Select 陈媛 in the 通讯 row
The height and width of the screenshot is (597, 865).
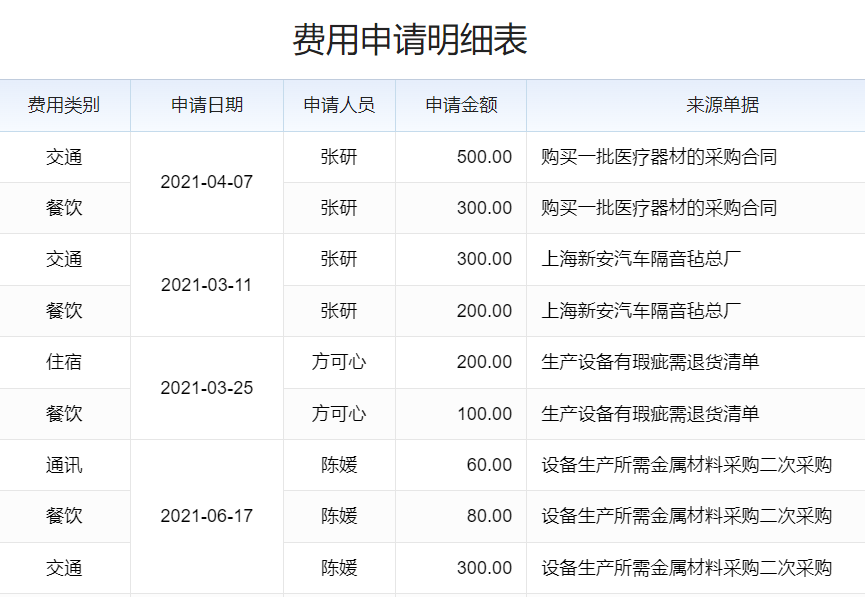click(339, 465)
